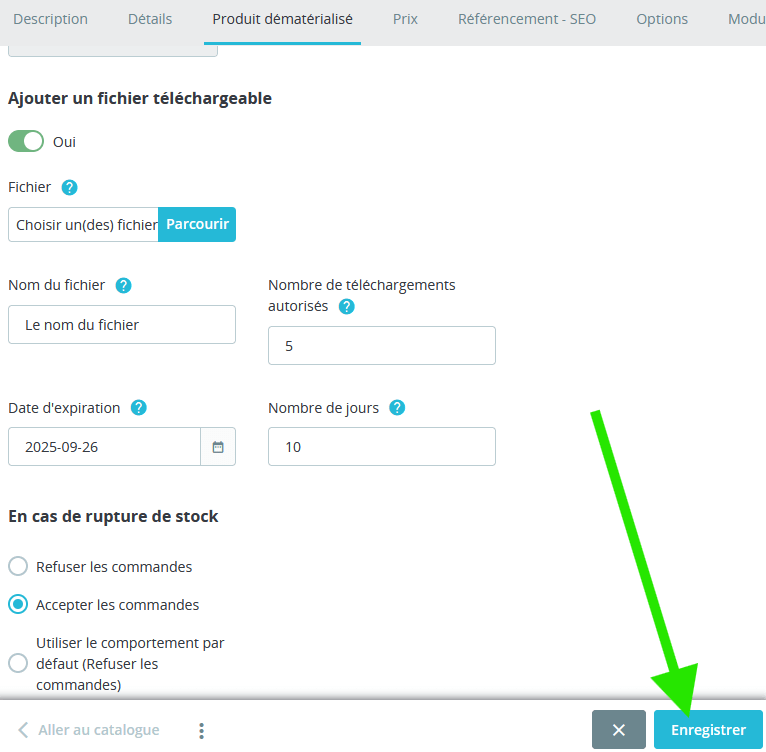
Task: Select Refuser les commandes option
Action: pos(18,567)
